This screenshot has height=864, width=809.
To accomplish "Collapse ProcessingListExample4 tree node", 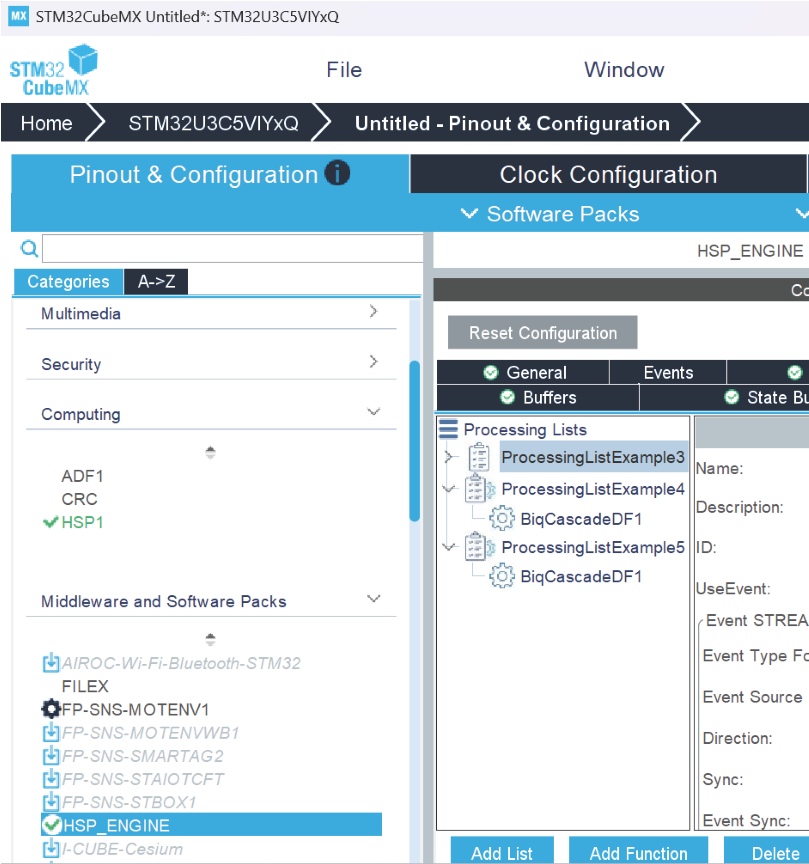I will [x=449, y=488].
